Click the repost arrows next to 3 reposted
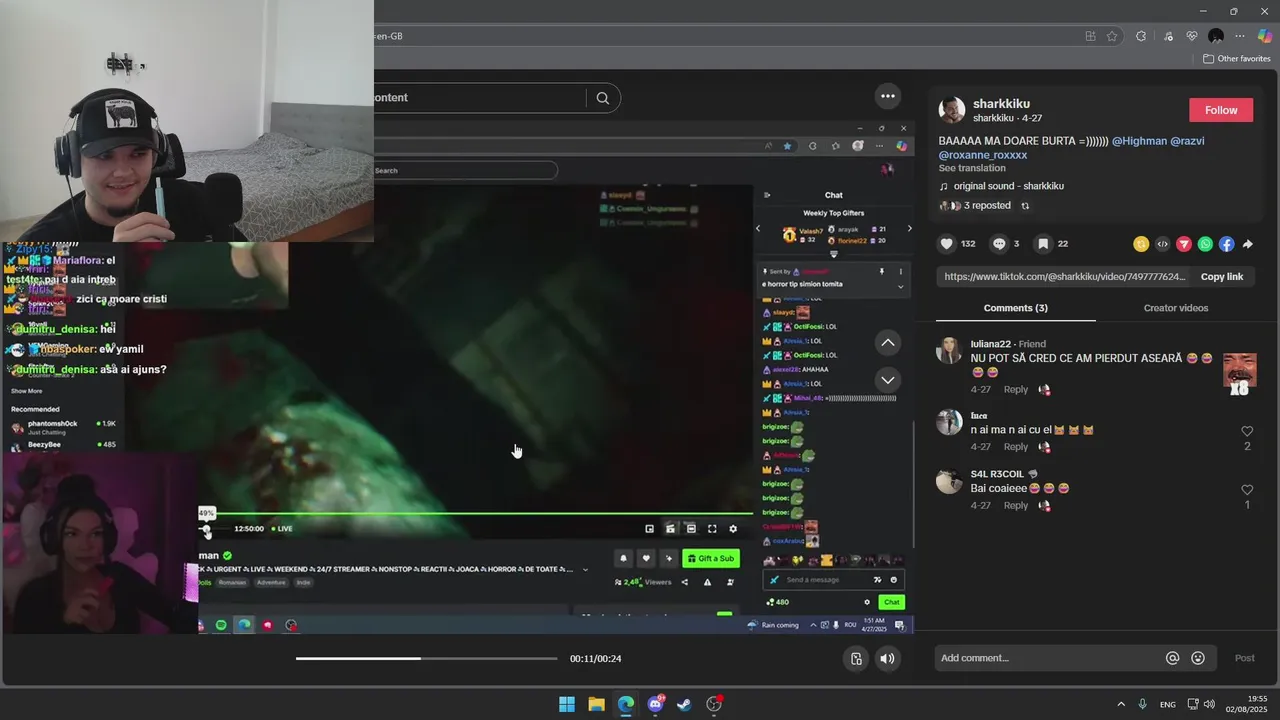Viewport: 1280px width, 720px height. [x=1025, y=206]
